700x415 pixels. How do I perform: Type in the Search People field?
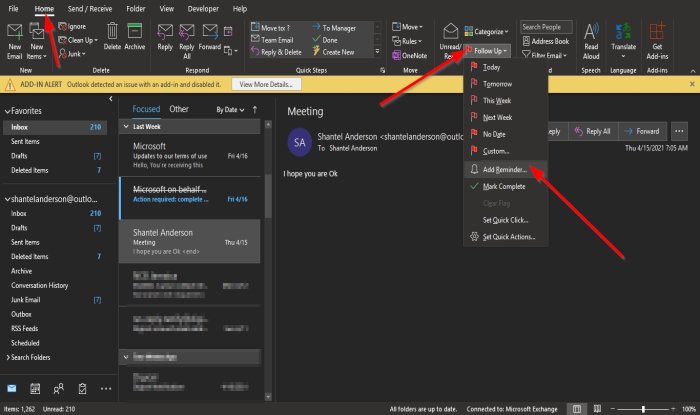[546, 27]
